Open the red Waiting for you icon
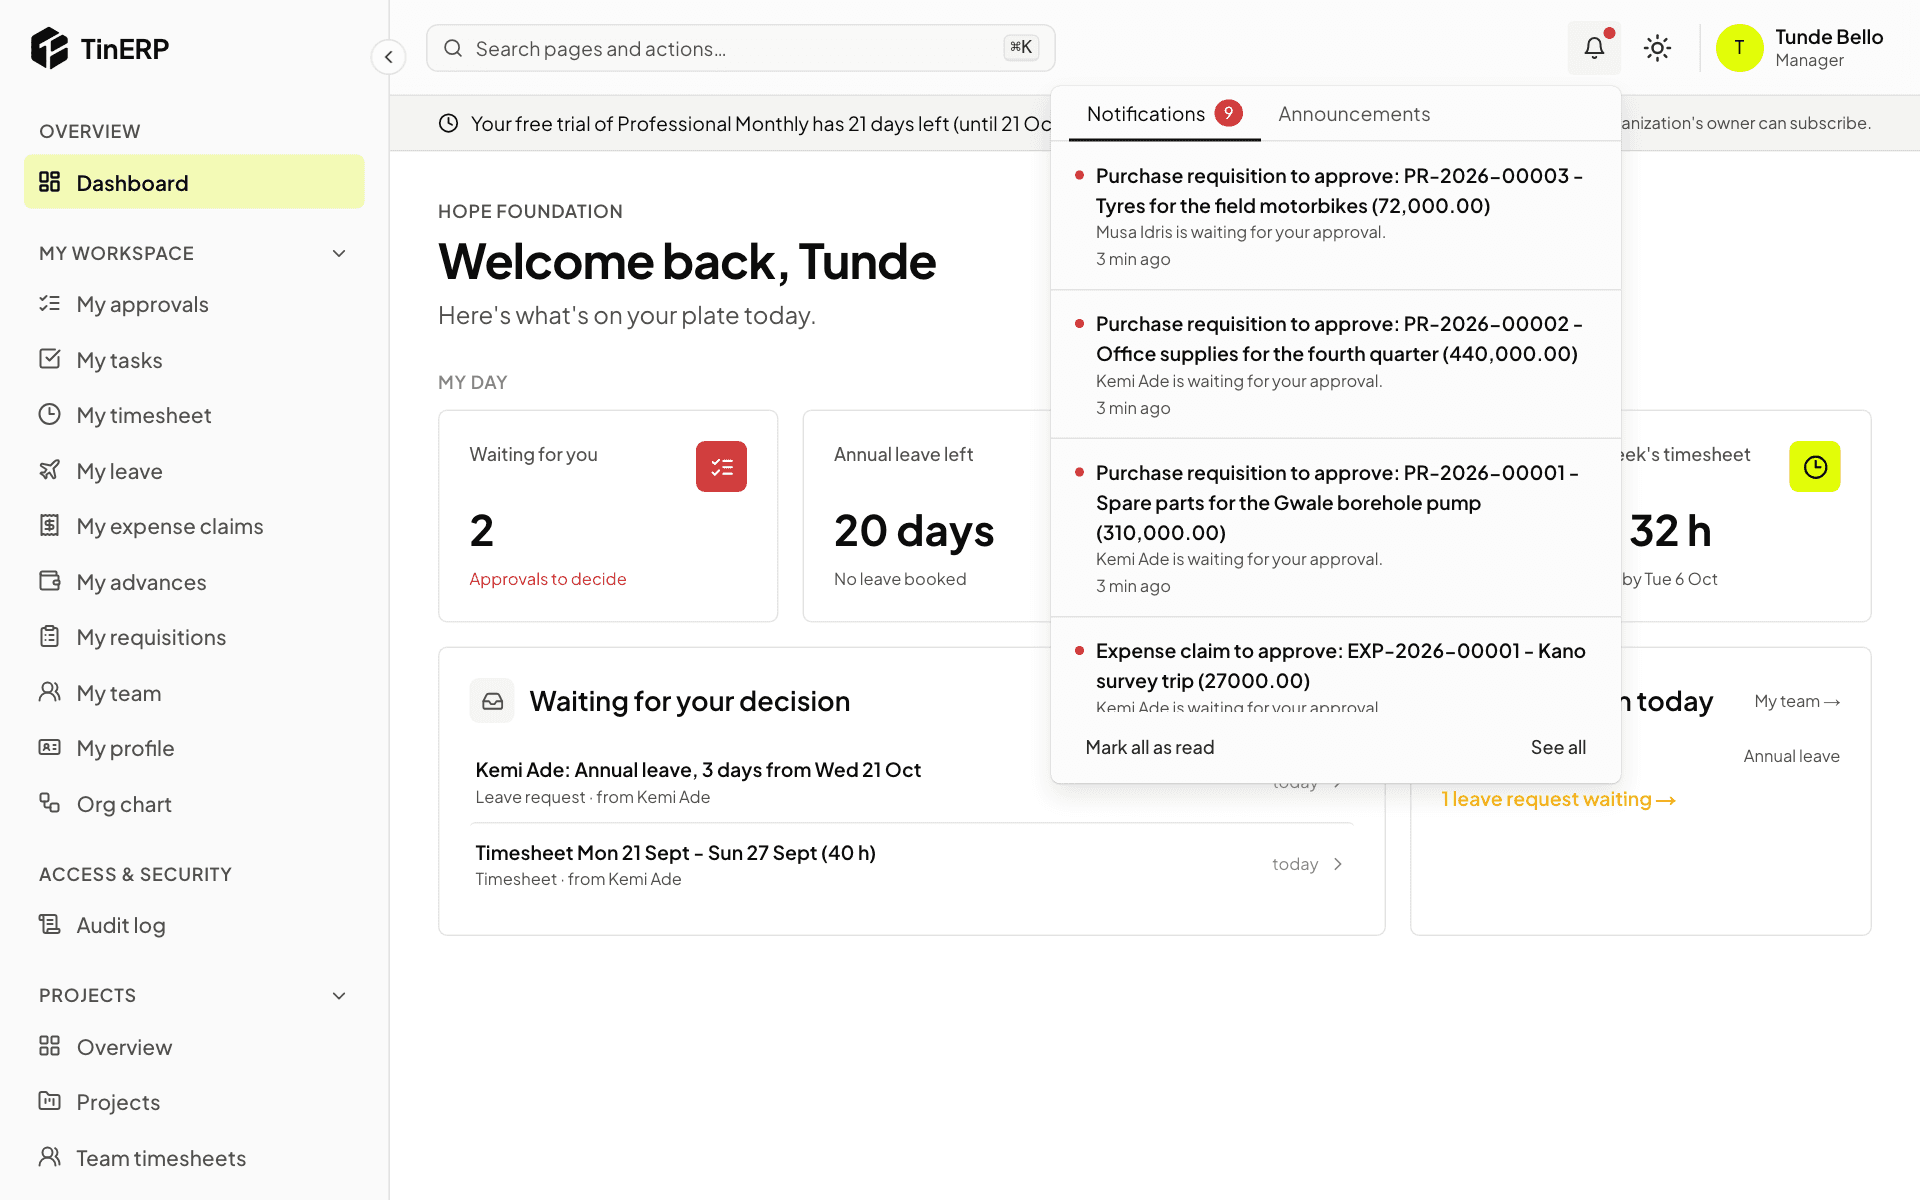The width and height of the screenshot is (1920, 1200). tap(721, 466)
